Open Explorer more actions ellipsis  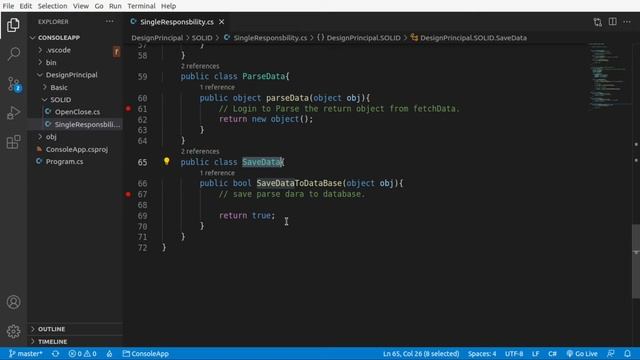coord(109,22)
